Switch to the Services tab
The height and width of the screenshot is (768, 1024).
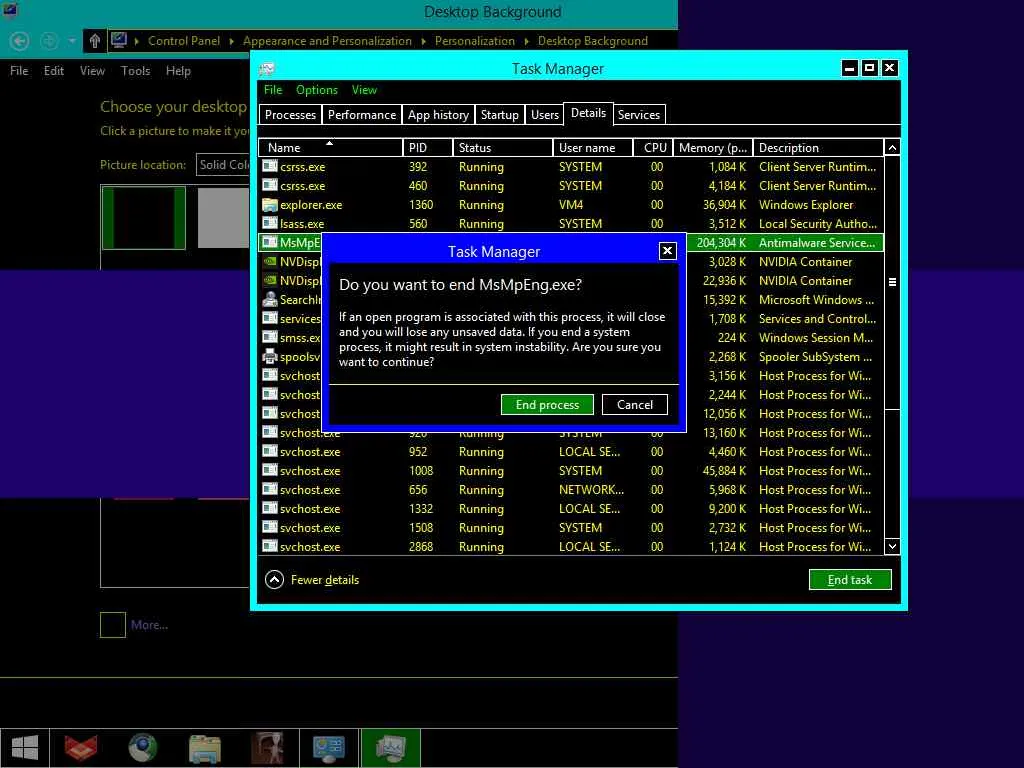(639, 114)
